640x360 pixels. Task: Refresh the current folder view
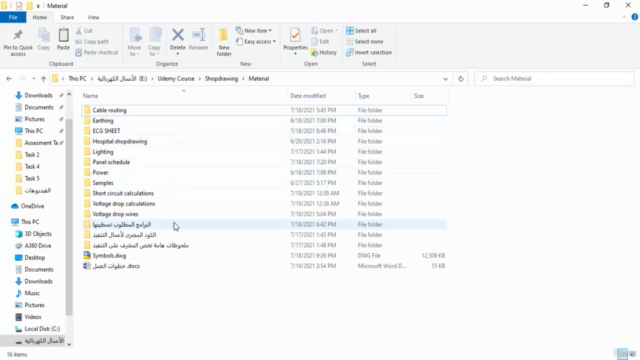tap(461, 79)
